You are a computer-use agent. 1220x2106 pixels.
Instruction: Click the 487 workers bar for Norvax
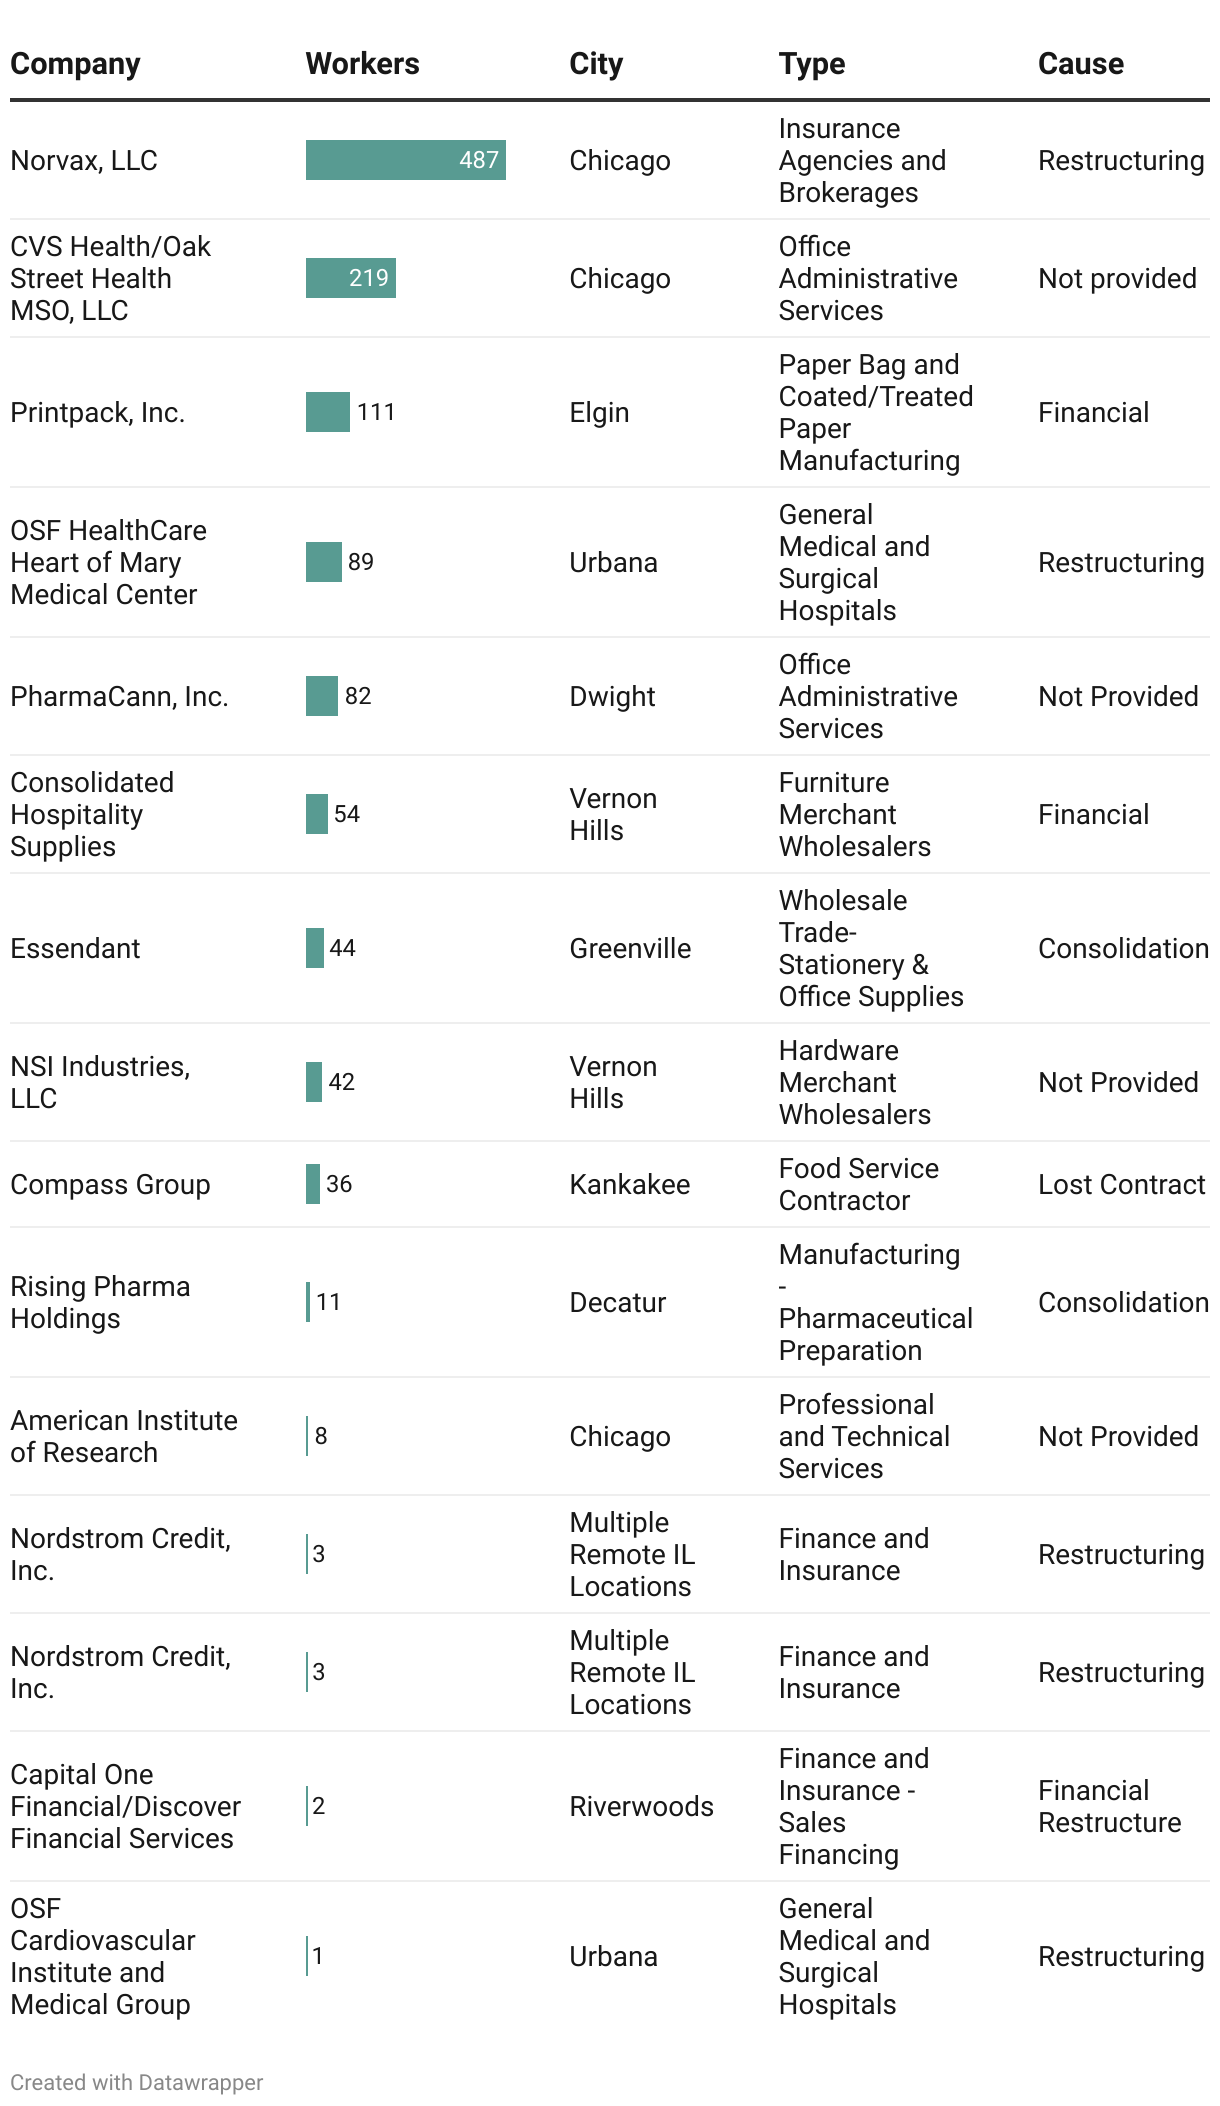pos(405,160)
